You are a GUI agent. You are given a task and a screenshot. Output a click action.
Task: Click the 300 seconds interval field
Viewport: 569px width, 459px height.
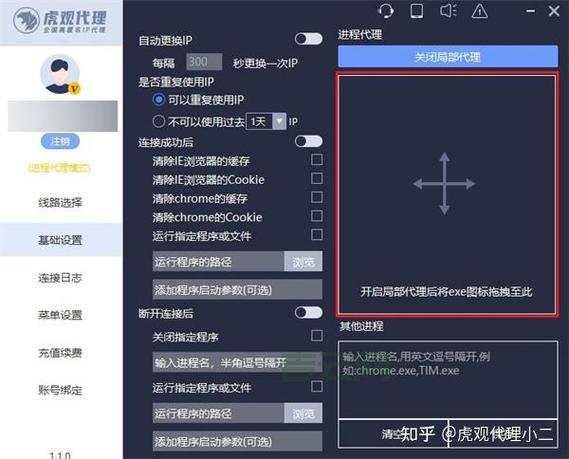click(204, 62)
